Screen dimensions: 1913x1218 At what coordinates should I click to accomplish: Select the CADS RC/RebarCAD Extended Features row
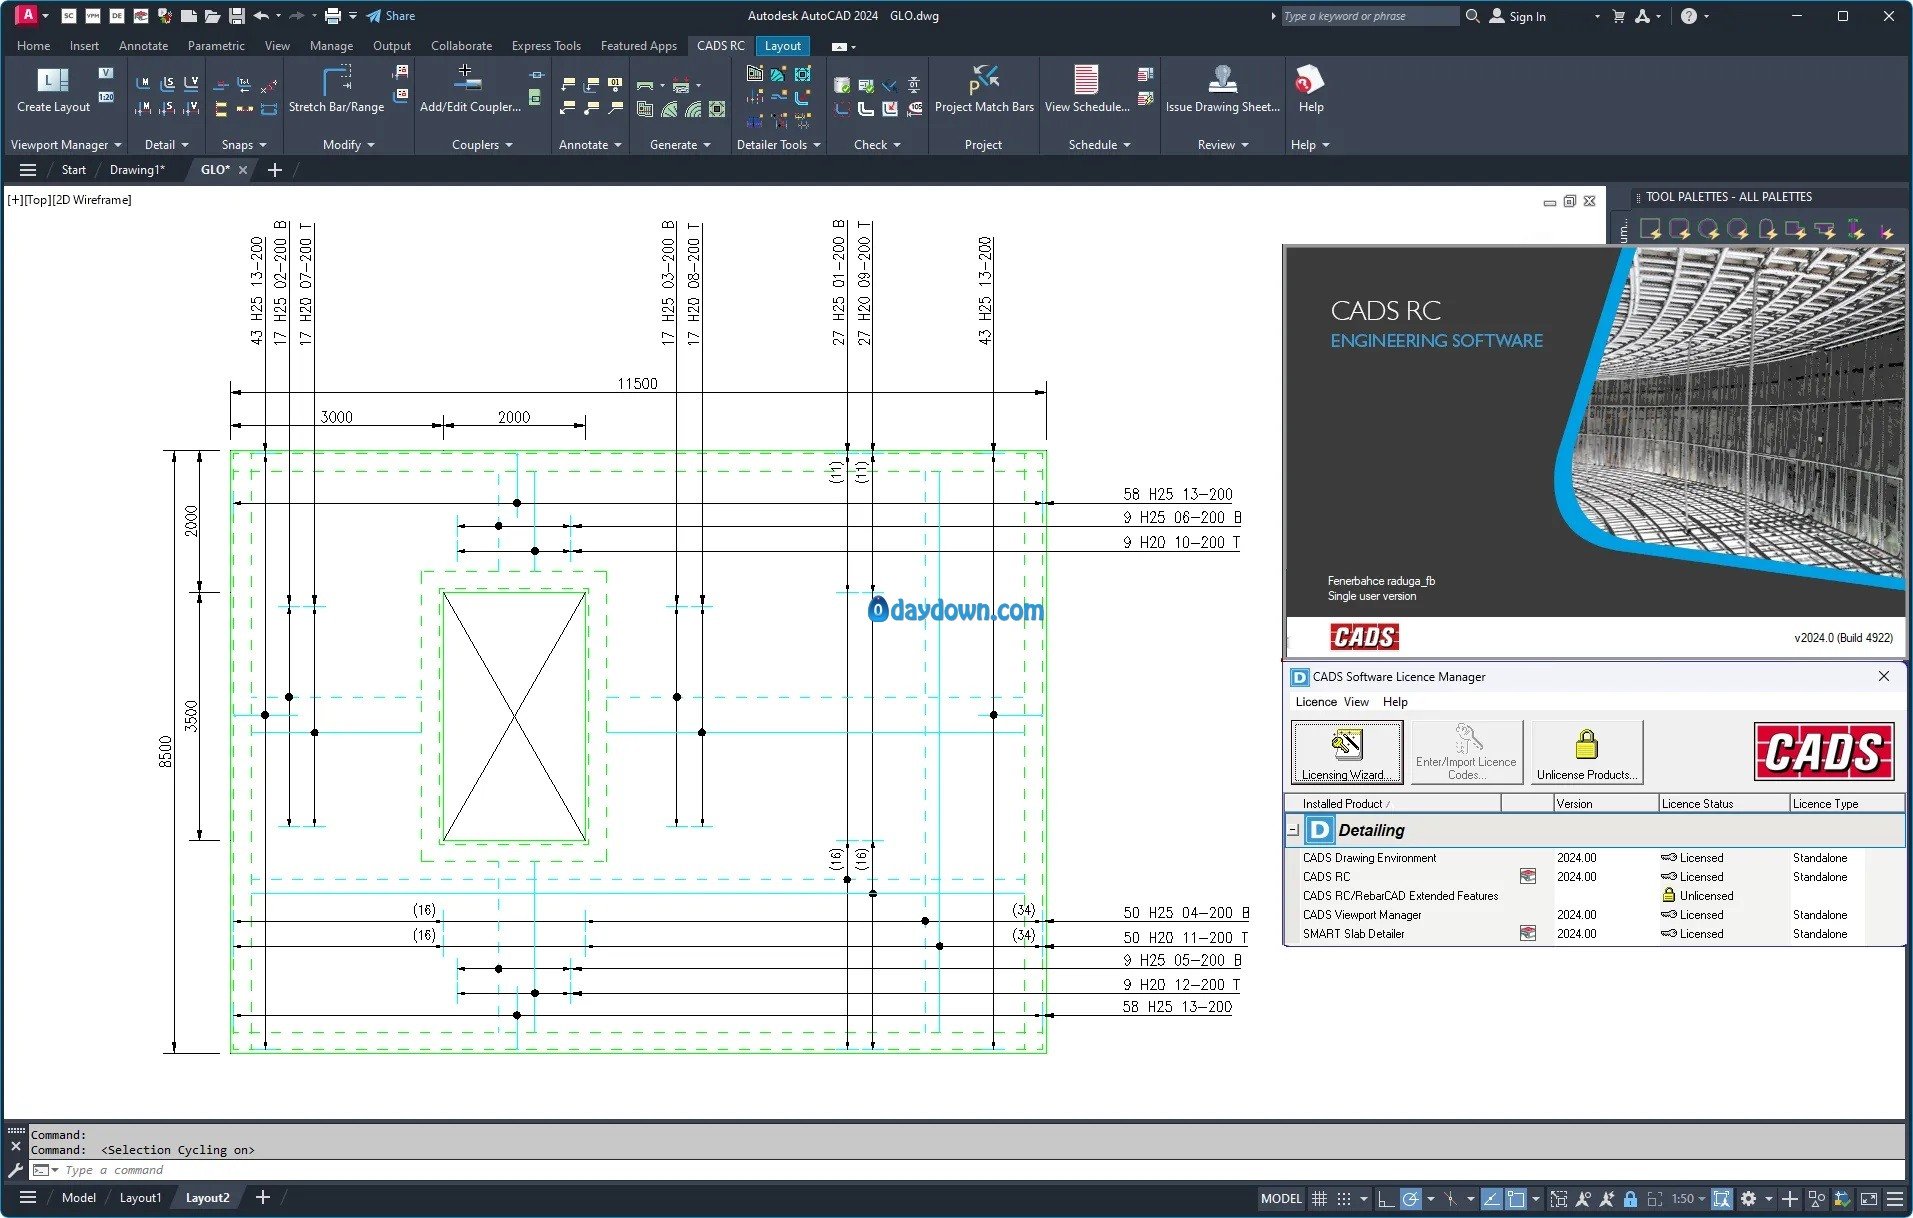[x=1594, y=896]
